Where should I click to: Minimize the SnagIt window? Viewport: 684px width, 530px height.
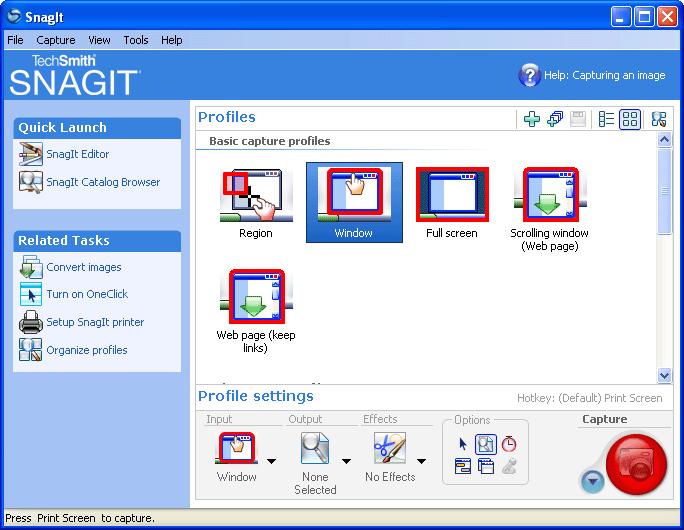coord(620,17)
